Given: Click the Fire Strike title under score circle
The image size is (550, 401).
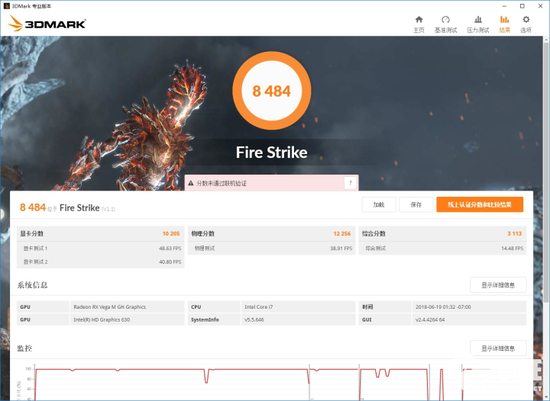Looking at the screenshot, I should [271, 152].
